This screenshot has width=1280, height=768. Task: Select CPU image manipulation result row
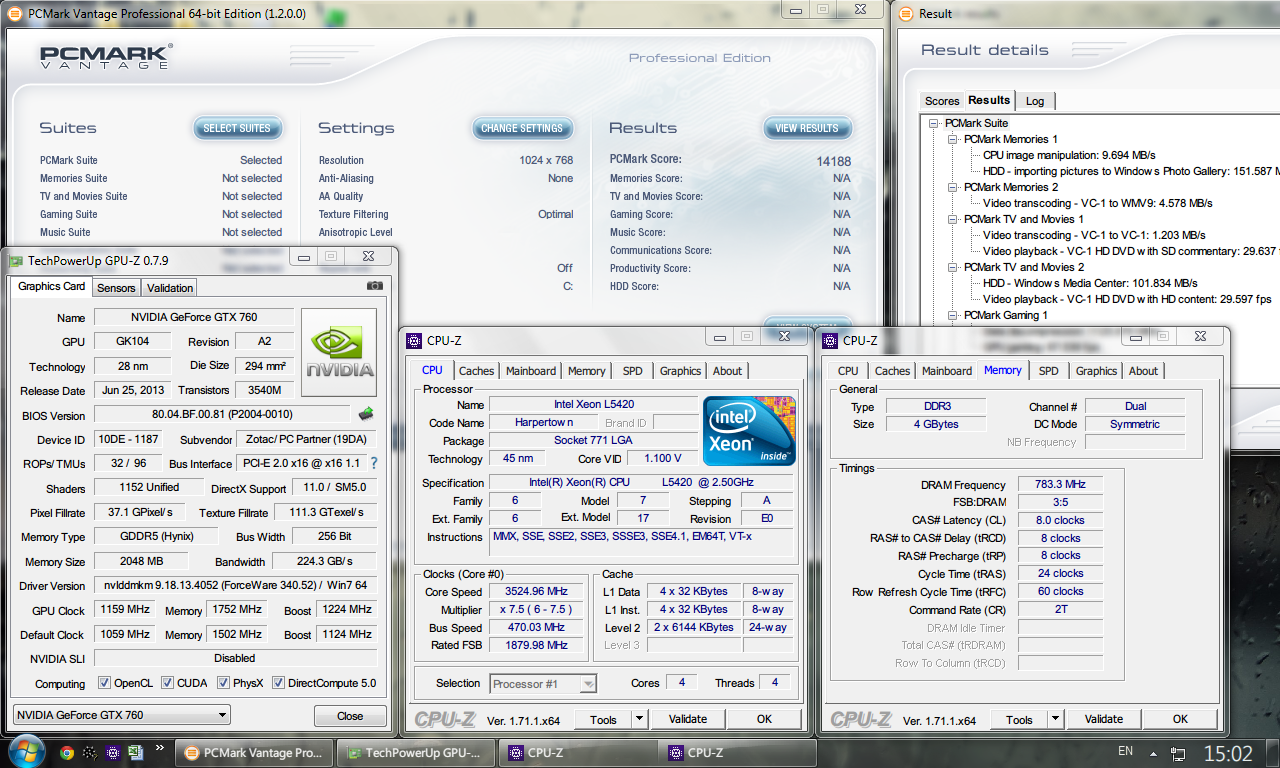pyautogui.click(x=1069, y=155)
